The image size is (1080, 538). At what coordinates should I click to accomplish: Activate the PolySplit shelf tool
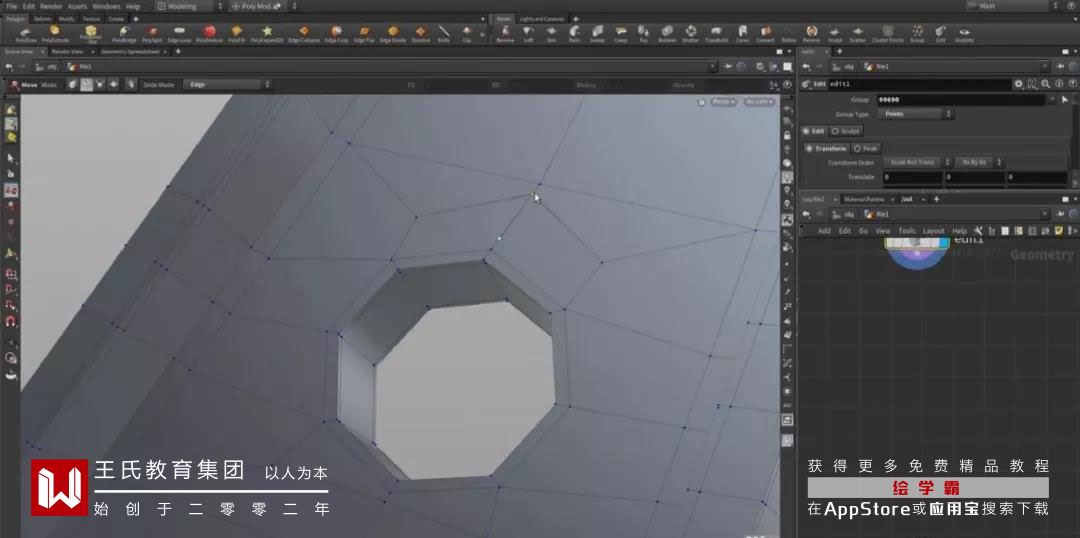point(152,34)
